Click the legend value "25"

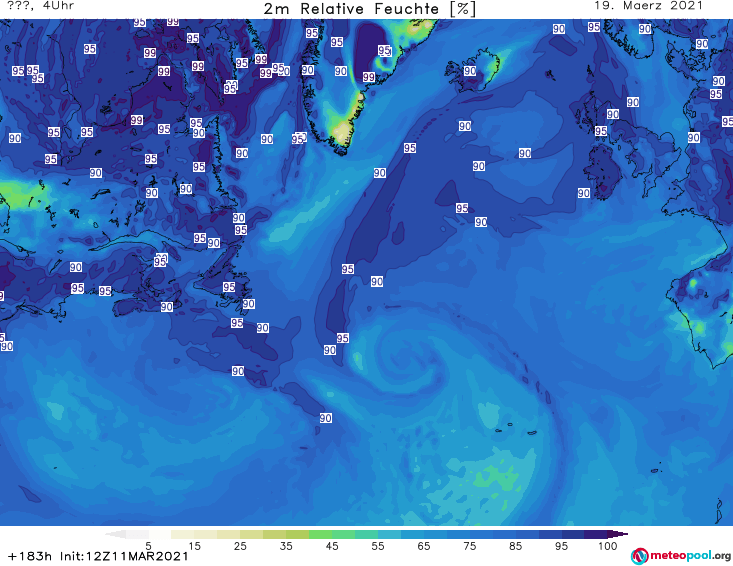pos(240,546)
